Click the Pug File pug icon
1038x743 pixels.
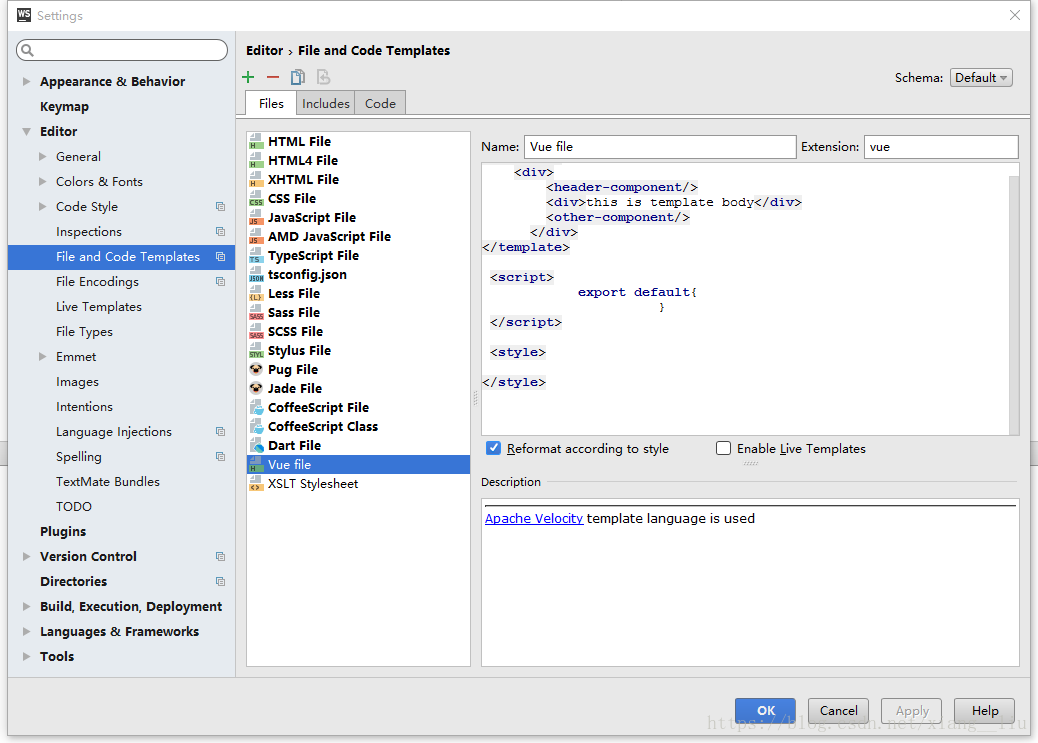(256, 369)
